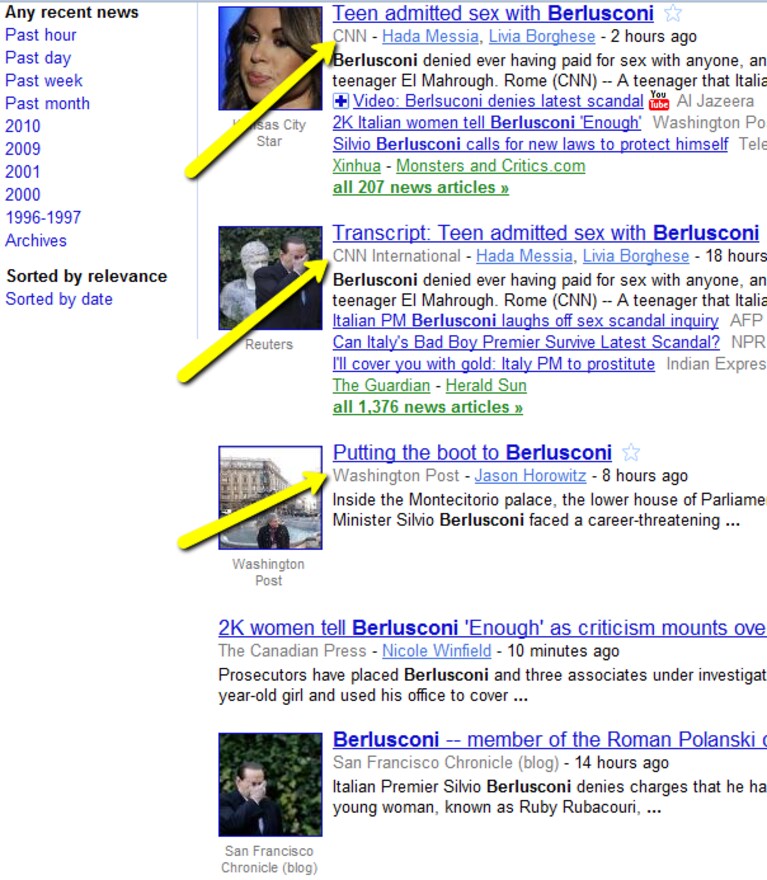
Task: Open Hada Messia in CNN International article
Action: [525, 256]
